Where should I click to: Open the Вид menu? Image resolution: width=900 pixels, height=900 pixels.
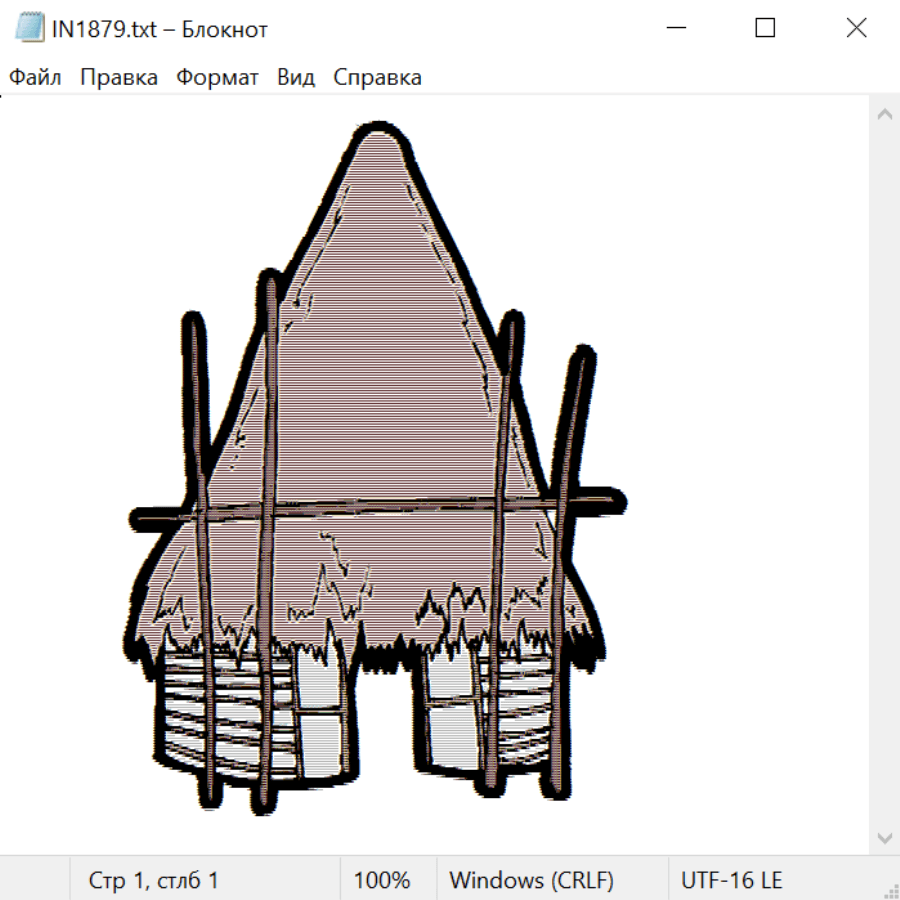point(296,78)
